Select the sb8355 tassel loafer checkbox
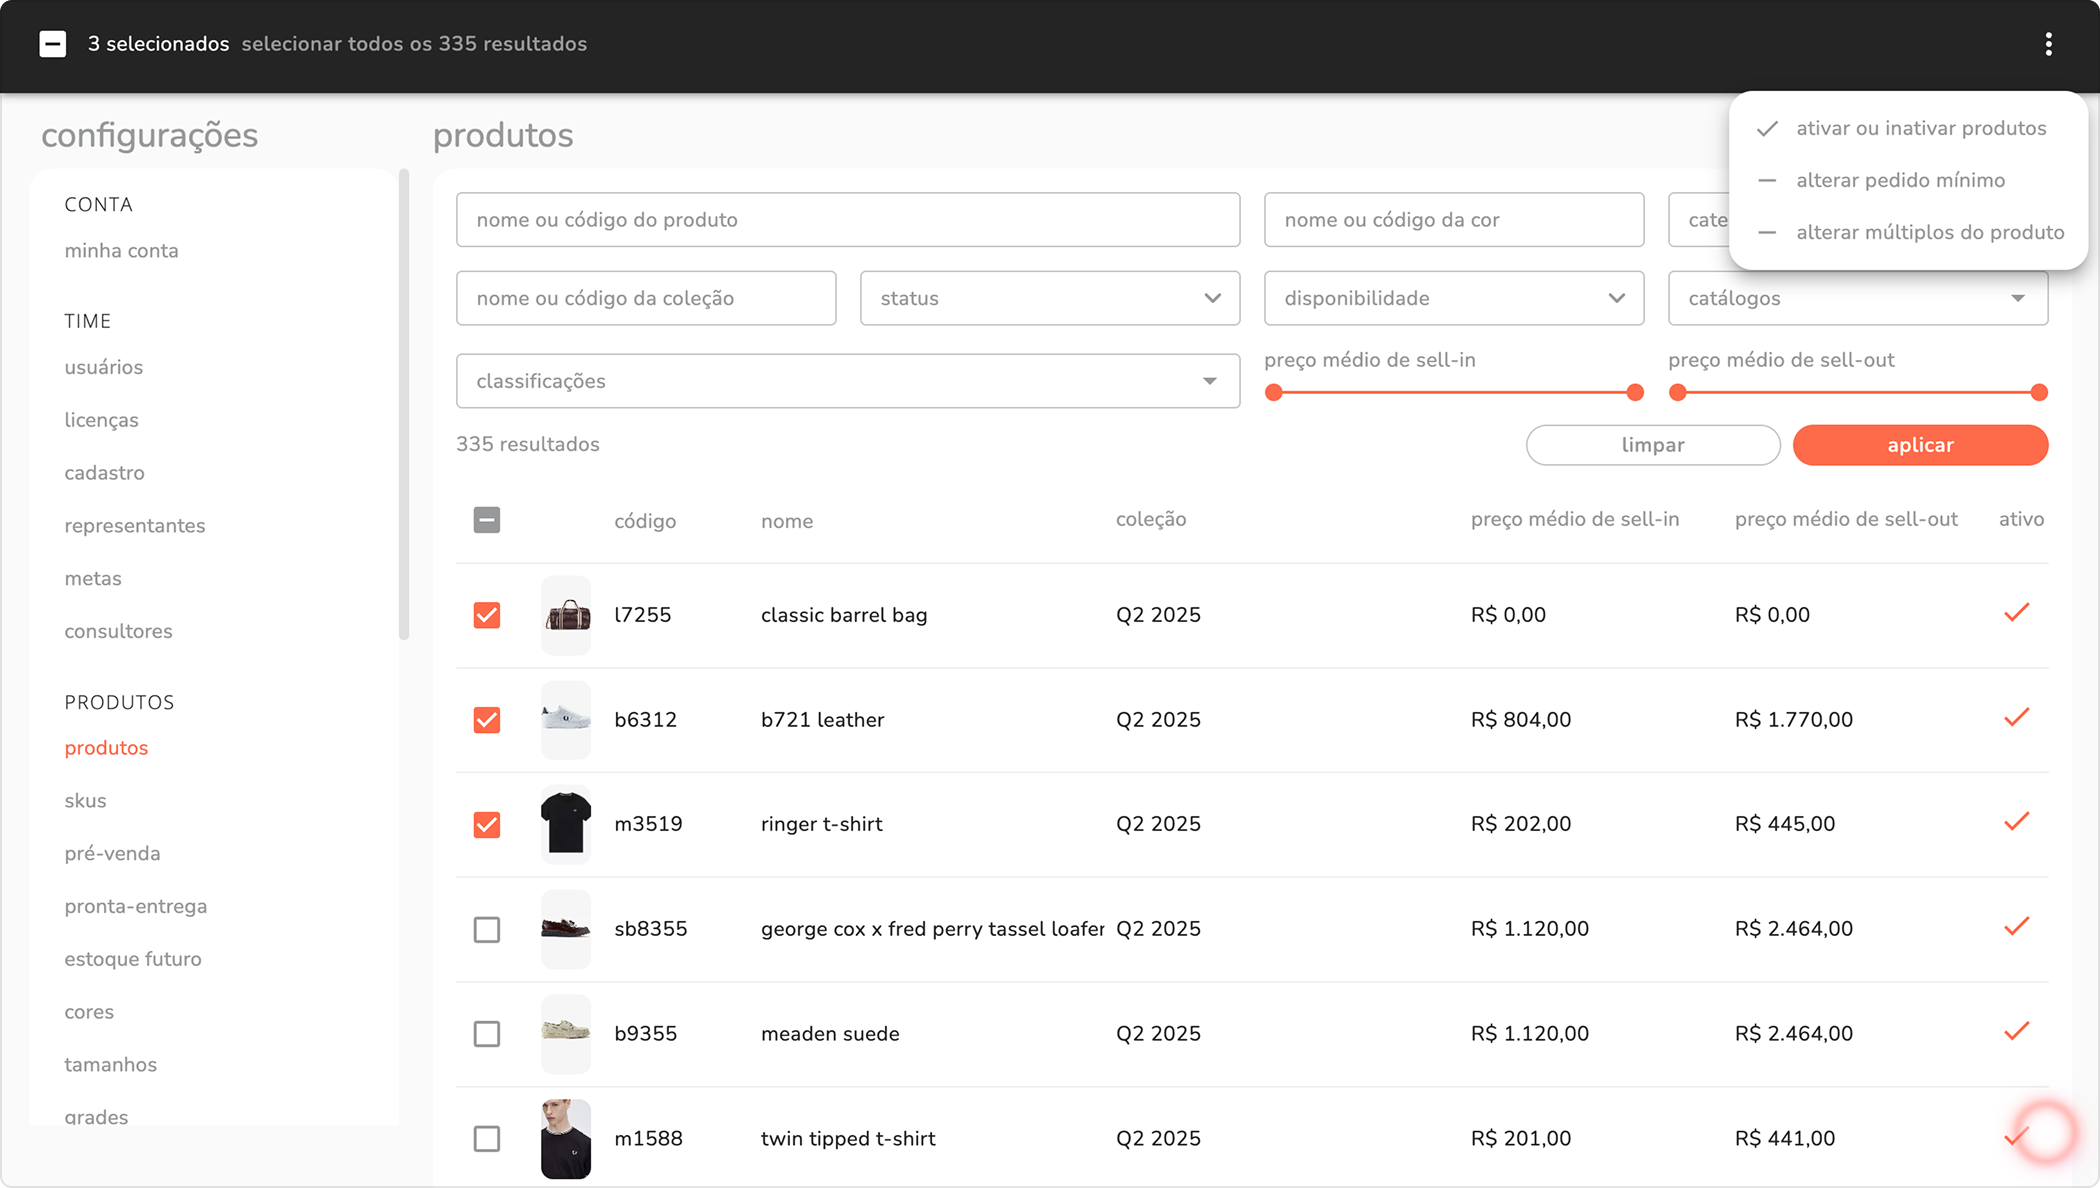The height and width of the screenshot is (1188, 2100). (x=487, y=929)
